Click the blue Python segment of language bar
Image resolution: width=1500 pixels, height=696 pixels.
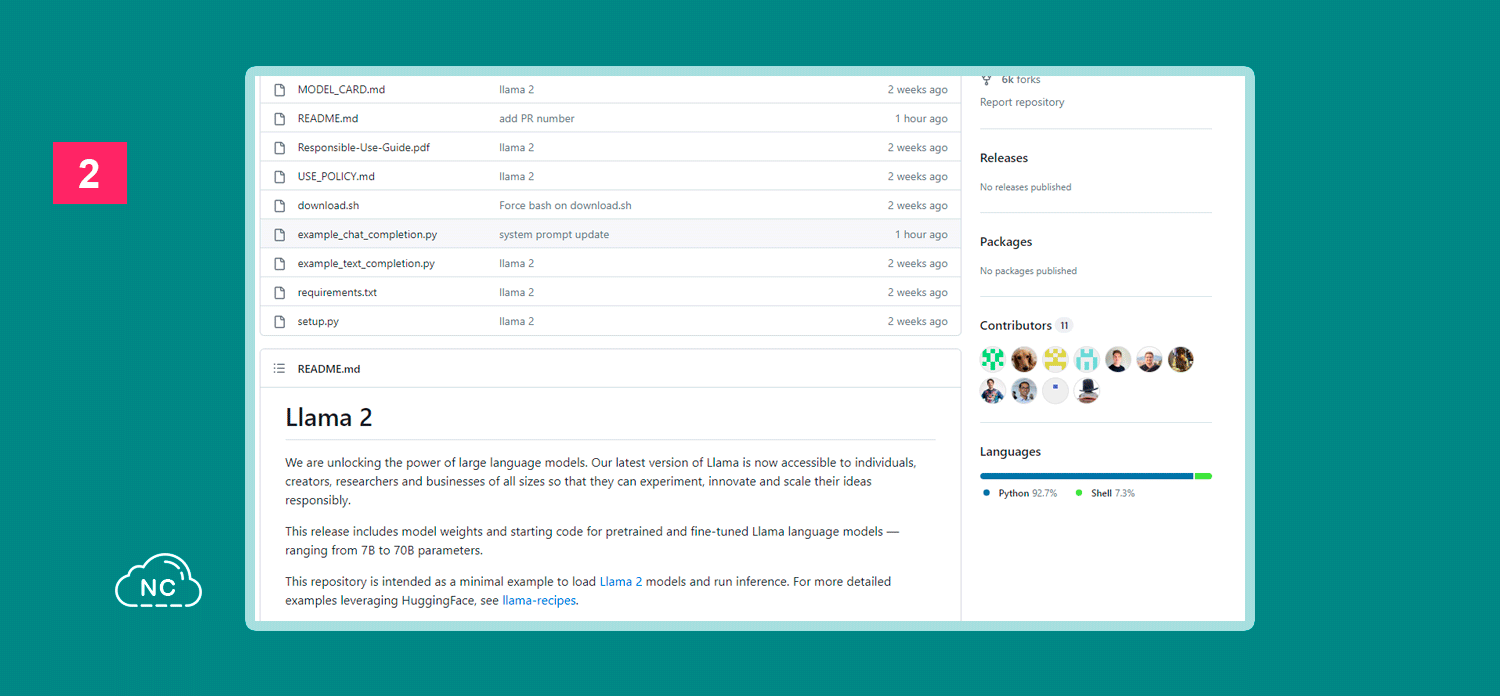point(1086,476)
